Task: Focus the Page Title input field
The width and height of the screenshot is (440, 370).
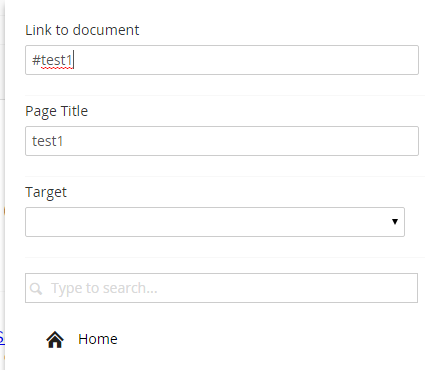Action: click(222, 141)
